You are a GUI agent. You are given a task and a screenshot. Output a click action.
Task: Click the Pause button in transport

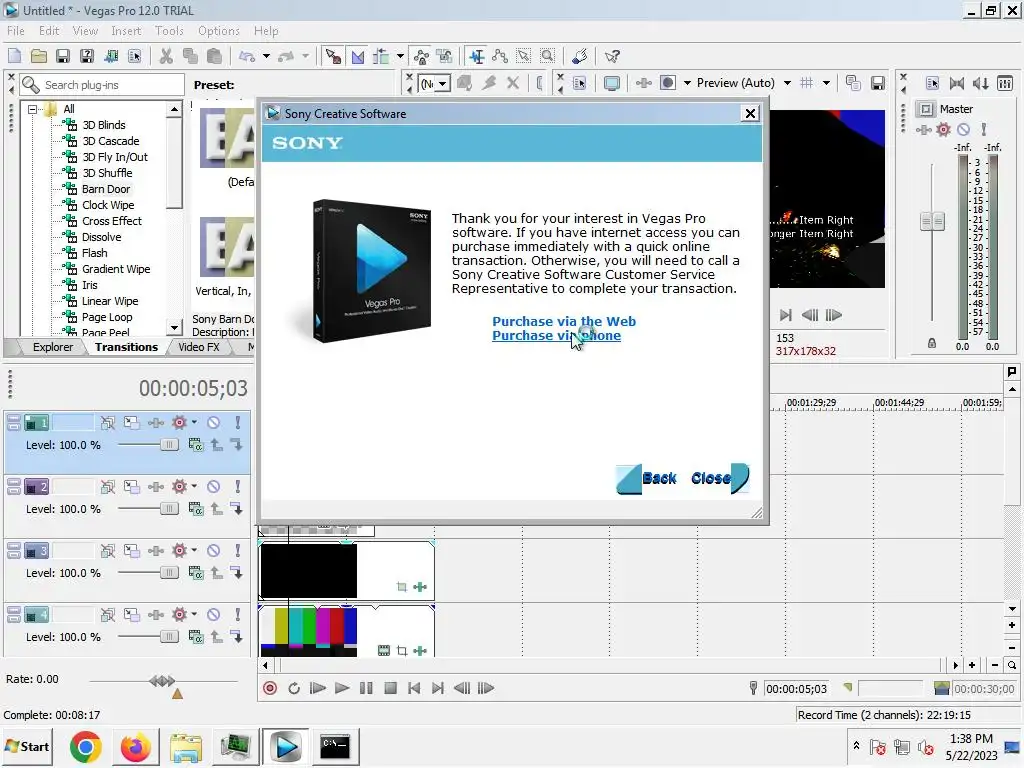pos(366,688)
